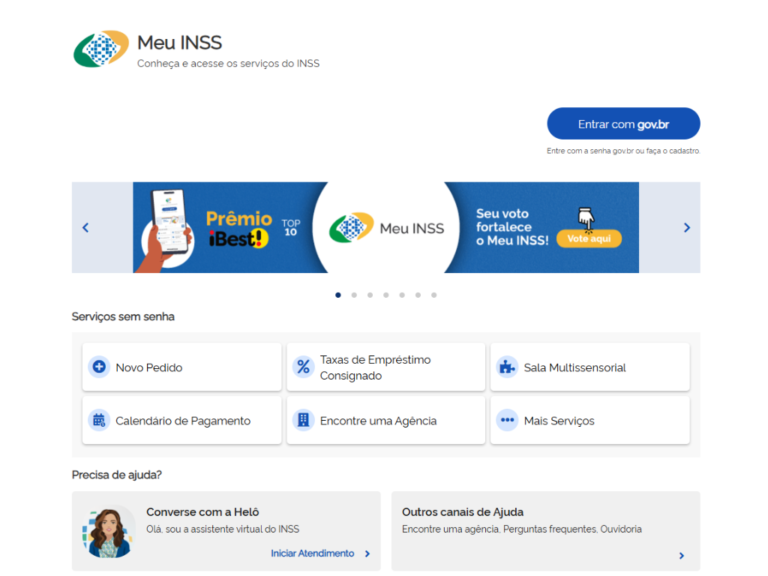Select the fourth carousel dot indicator
The height and width of the screenshot is (576, 768).
click(386, 295)
